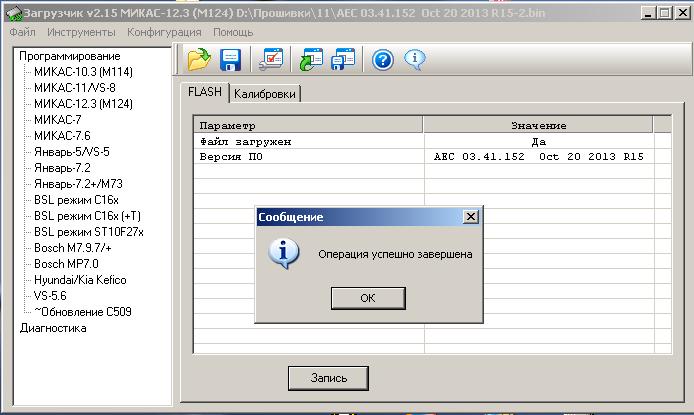The height and width of the screenshot is (415, 694).
Task: Open the Инструменты menu
Action: (x=81, y=32)
